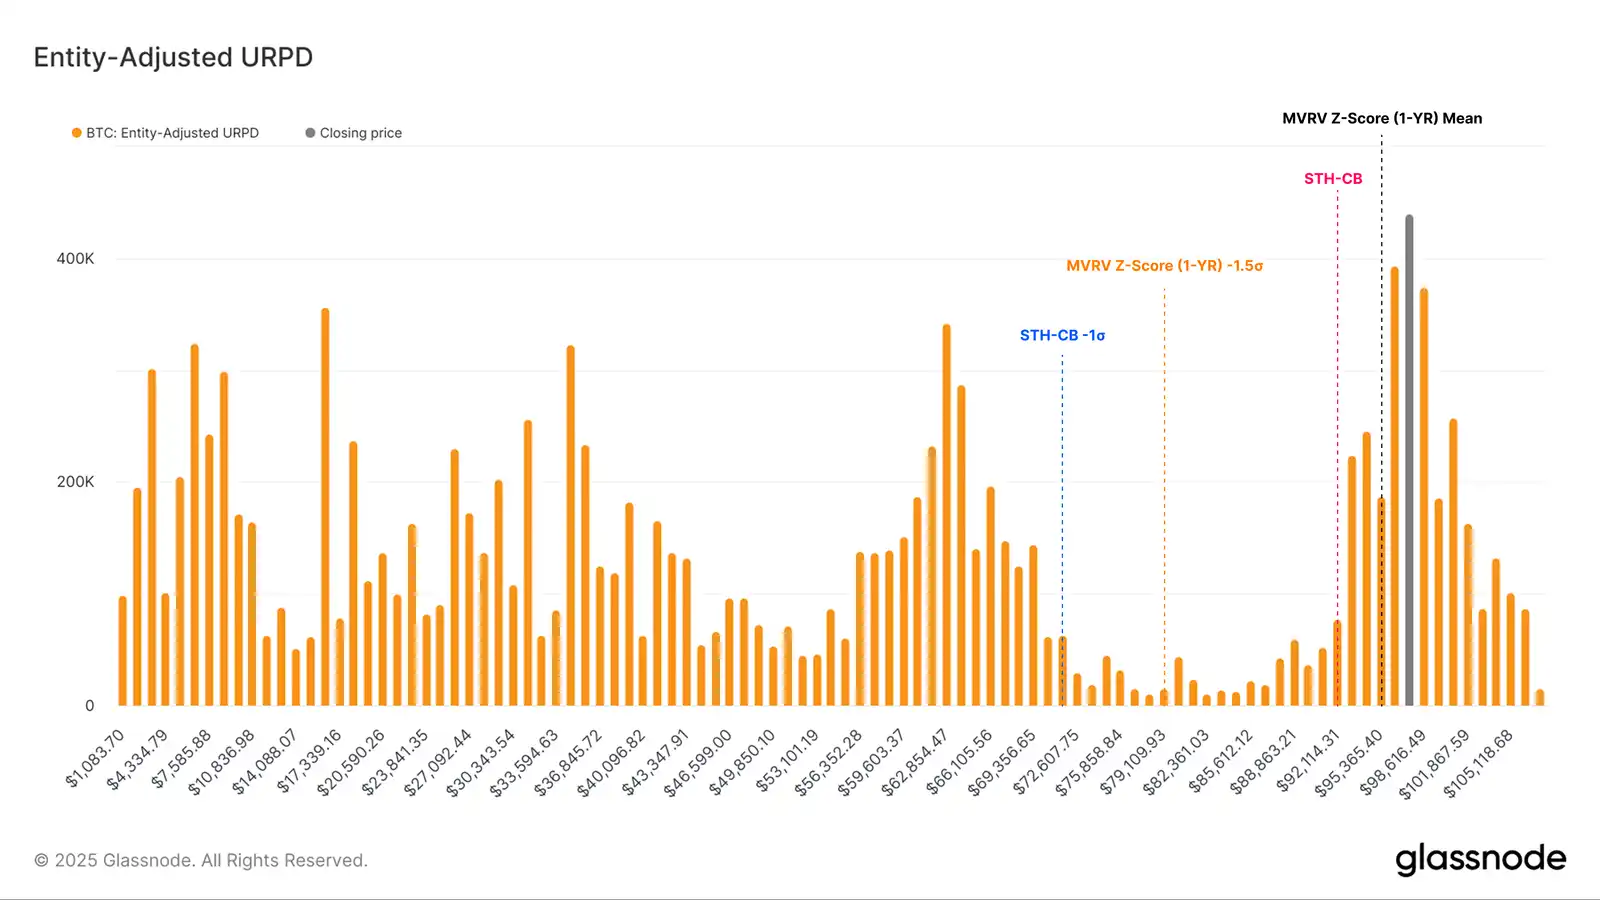Select the $1,083.70 x-axis price label
This screenshot has width=1600, height=900.
(x=96, y=758)
